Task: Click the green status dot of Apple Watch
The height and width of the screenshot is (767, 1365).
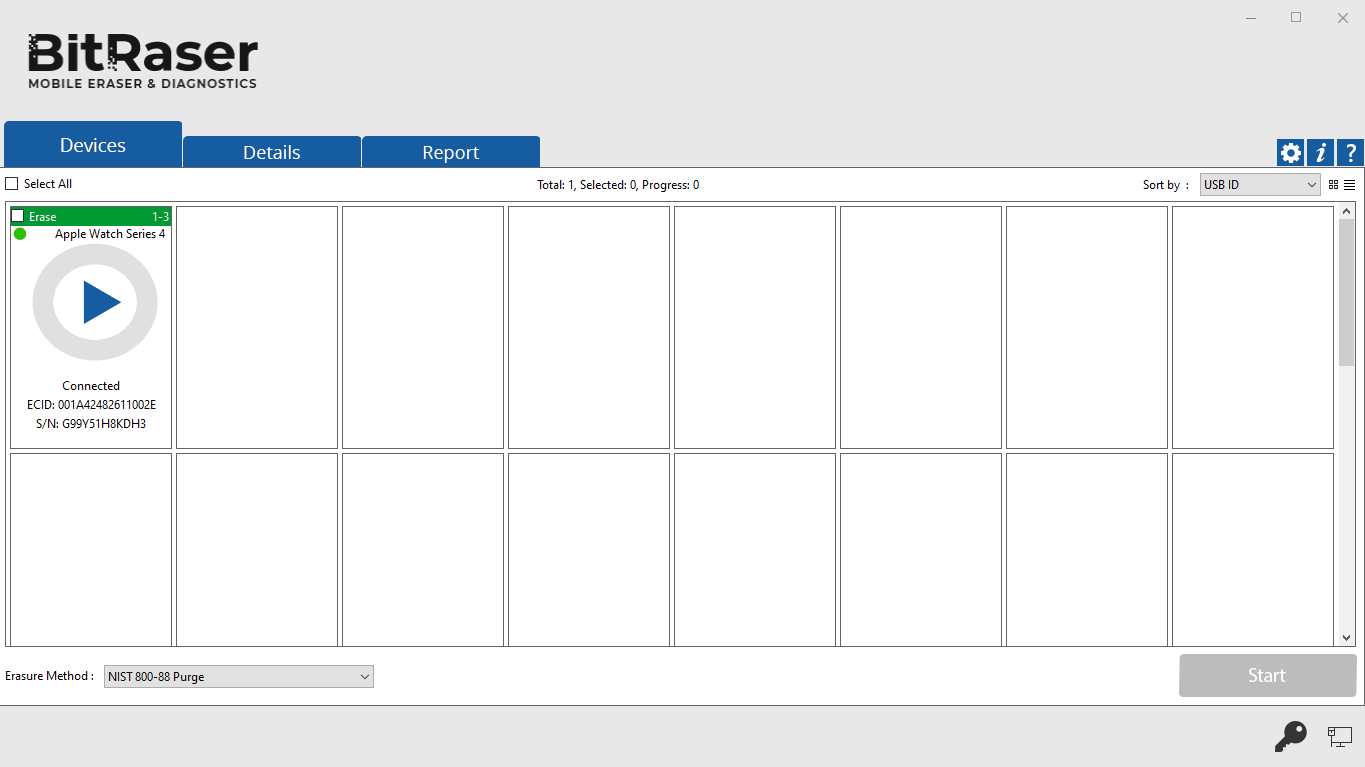Action: pos(20,234)
